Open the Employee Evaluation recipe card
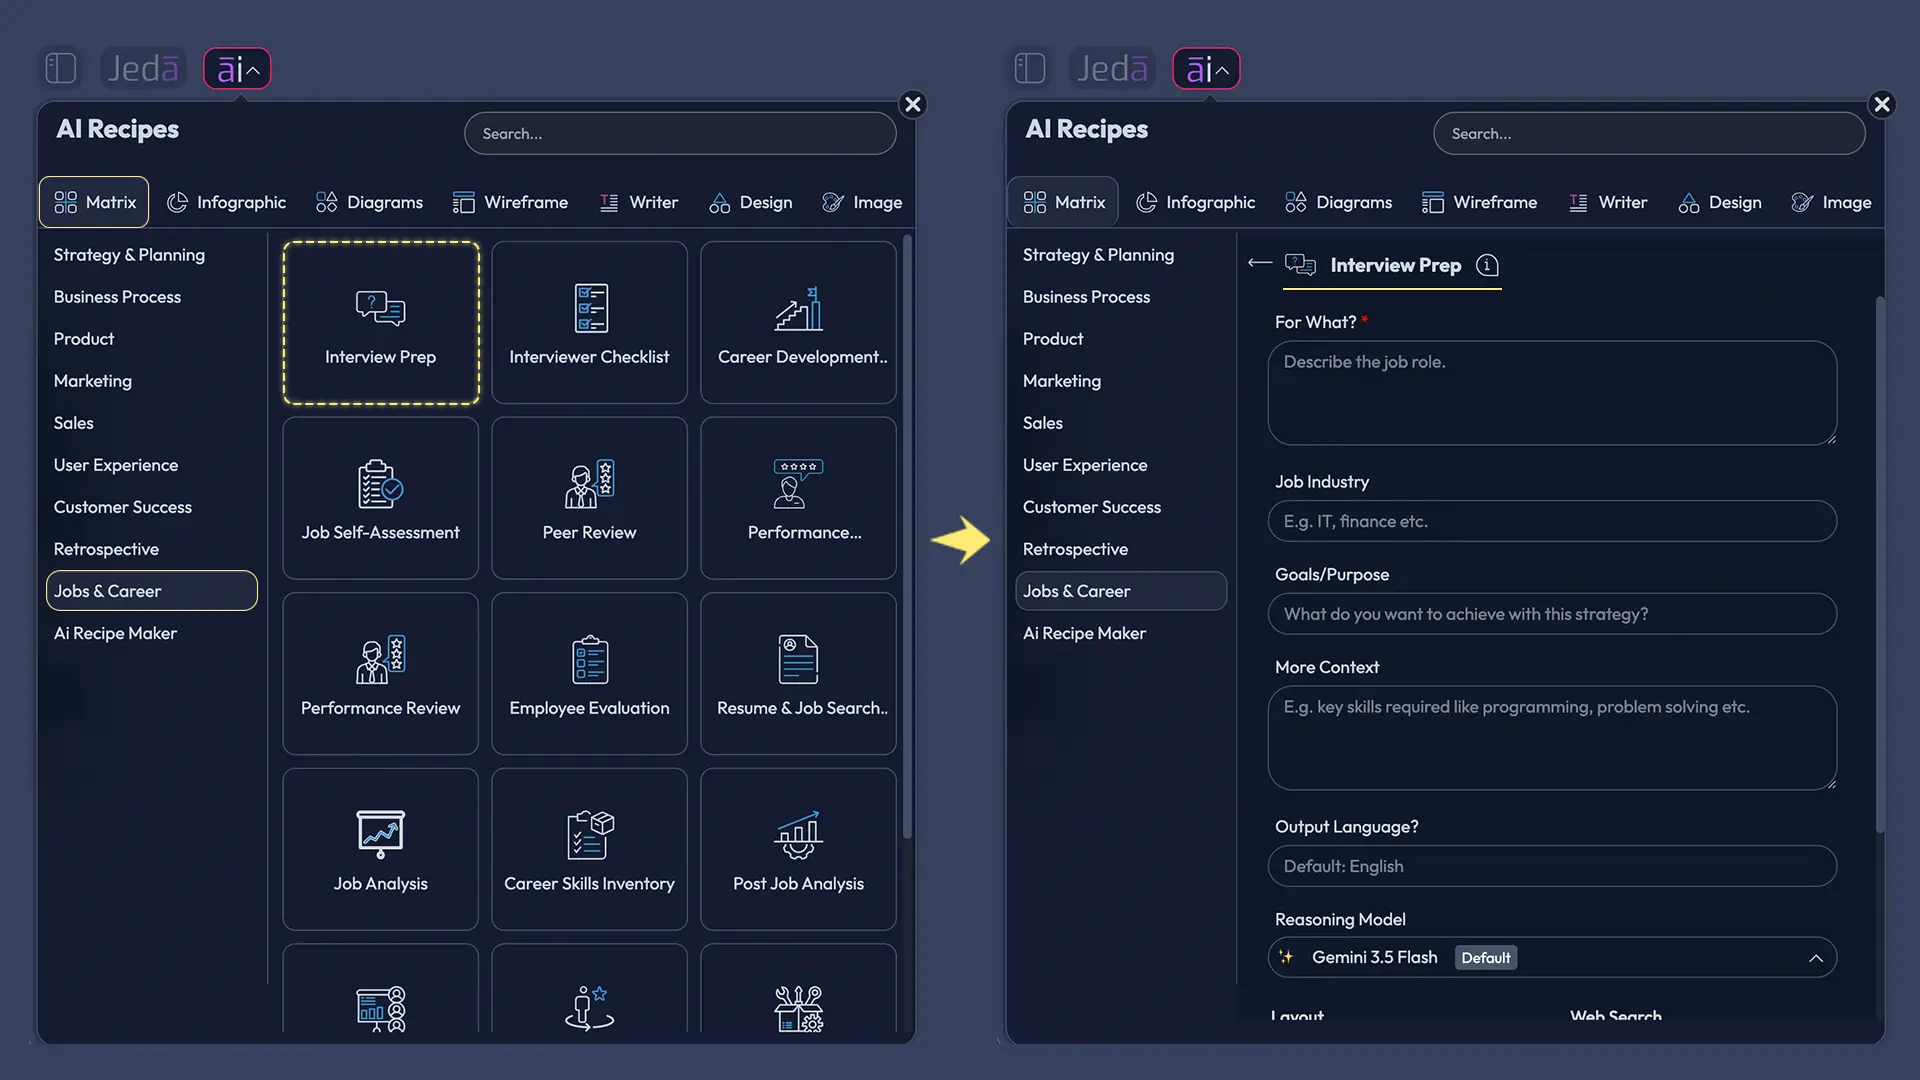Screen dimensions: 1920x1080 click(589, 674)
